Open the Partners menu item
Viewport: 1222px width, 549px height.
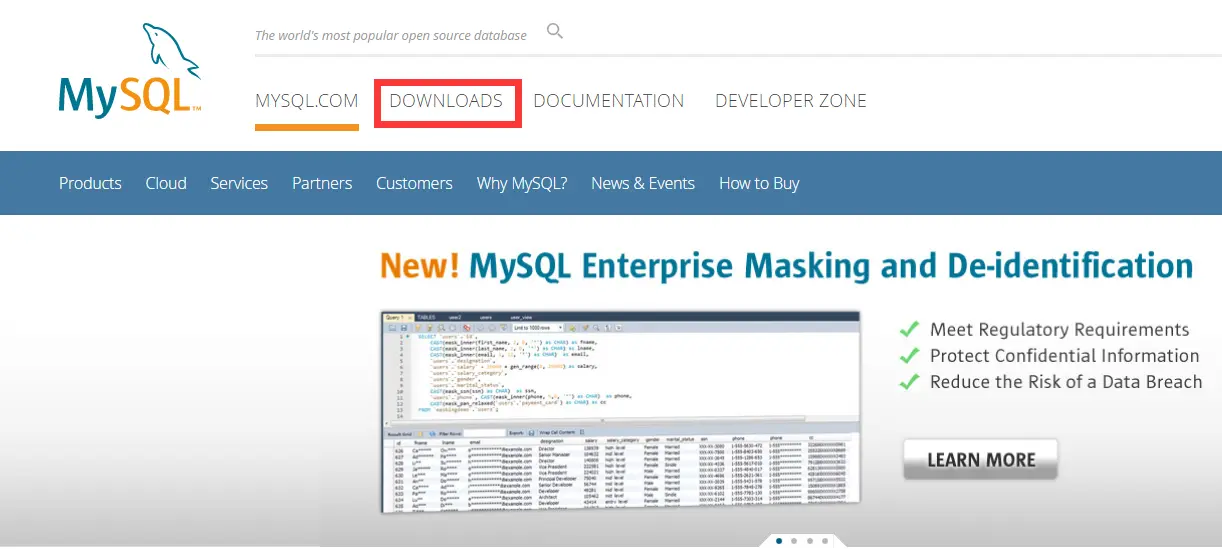pyautogui.click(x=322, y=183)
